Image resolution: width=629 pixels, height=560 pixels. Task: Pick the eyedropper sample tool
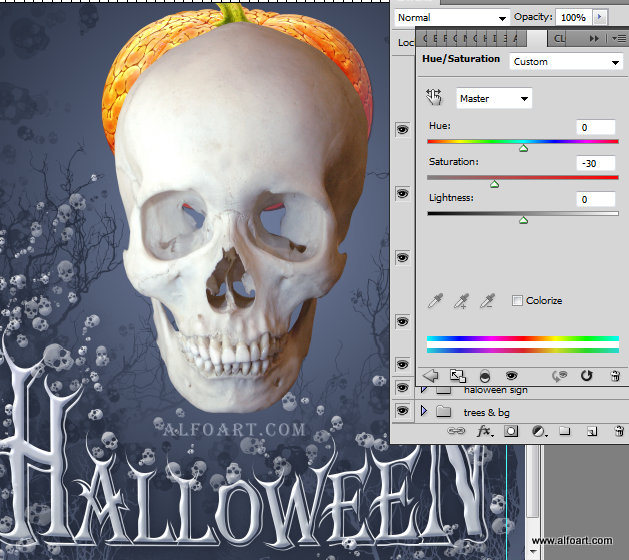(435, 301)
